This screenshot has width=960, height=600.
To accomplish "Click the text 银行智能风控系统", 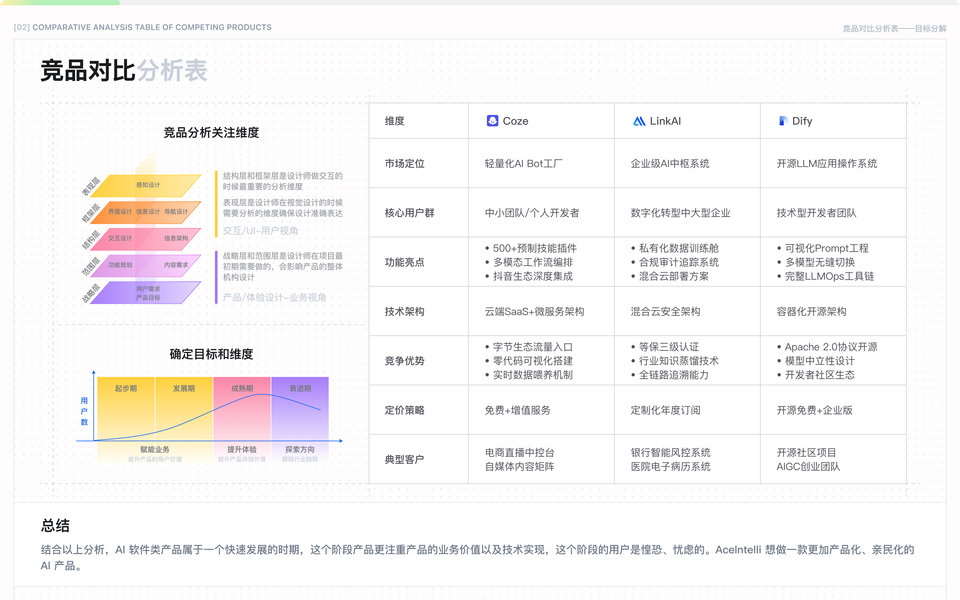I will (x=670, y=452).
